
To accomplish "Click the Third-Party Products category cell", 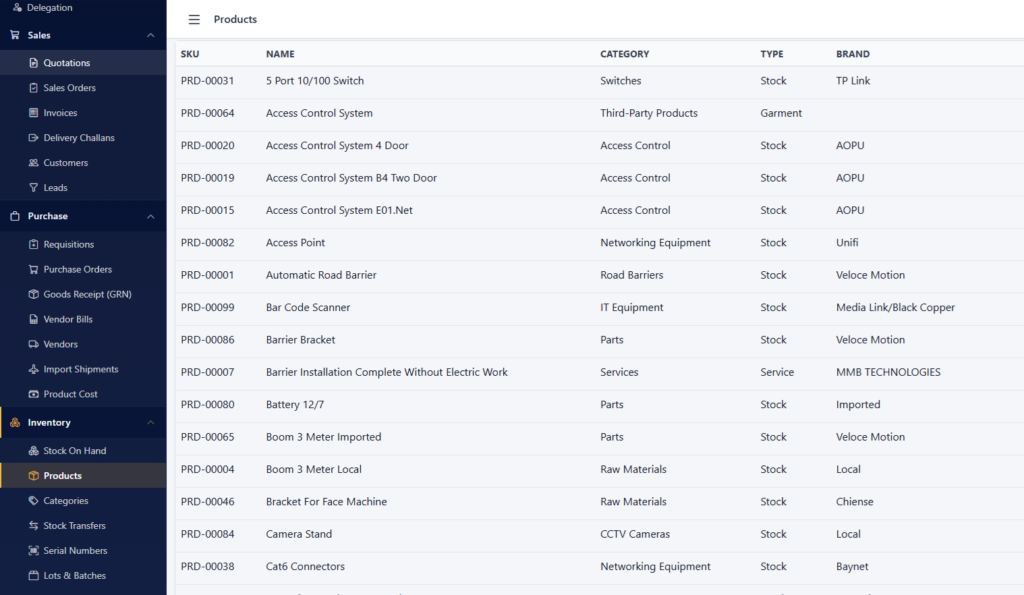I will coord(648,113).
